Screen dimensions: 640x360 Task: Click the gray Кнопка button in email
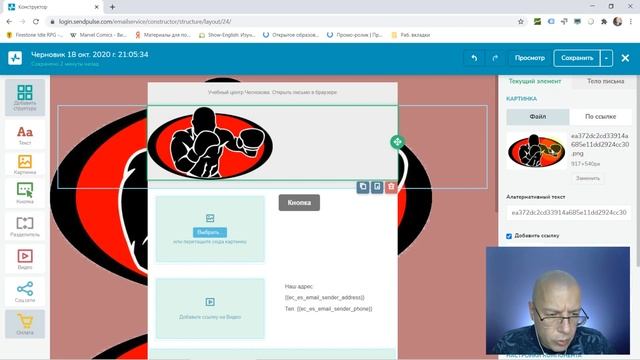[x=299, y=202]
